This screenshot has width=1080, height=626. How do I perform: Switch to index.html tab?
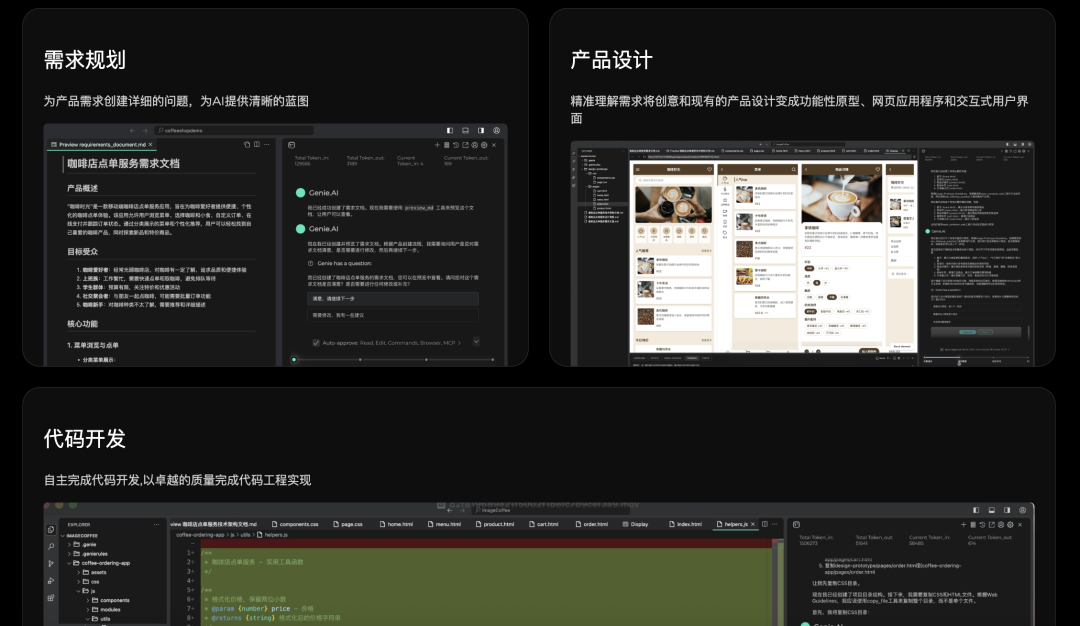(x=685, y=524)
